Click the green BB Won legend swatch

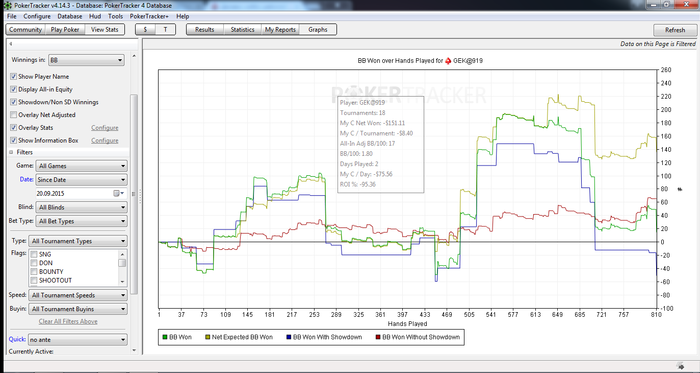click(165, 337)
